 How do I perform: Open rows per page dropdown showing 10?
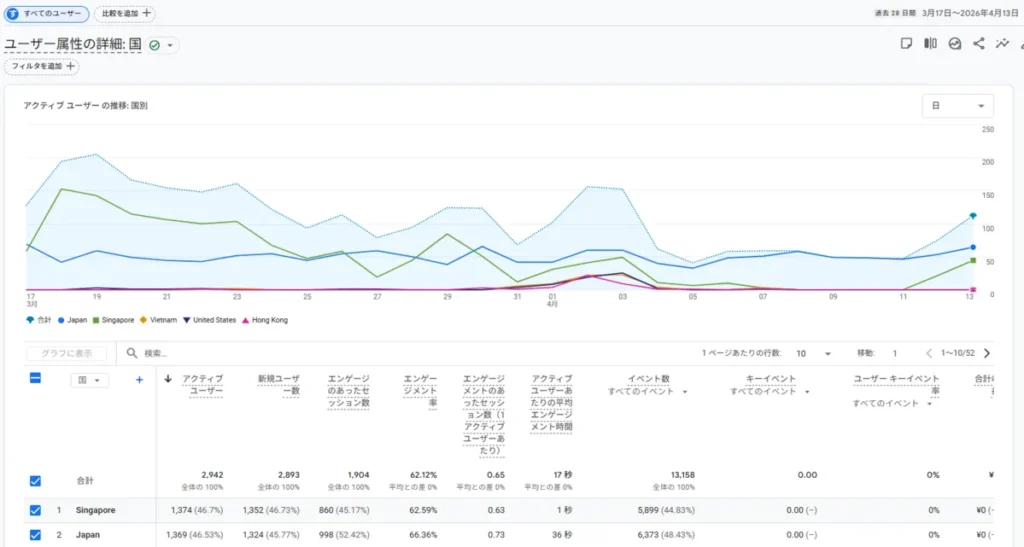click(814, 353)
